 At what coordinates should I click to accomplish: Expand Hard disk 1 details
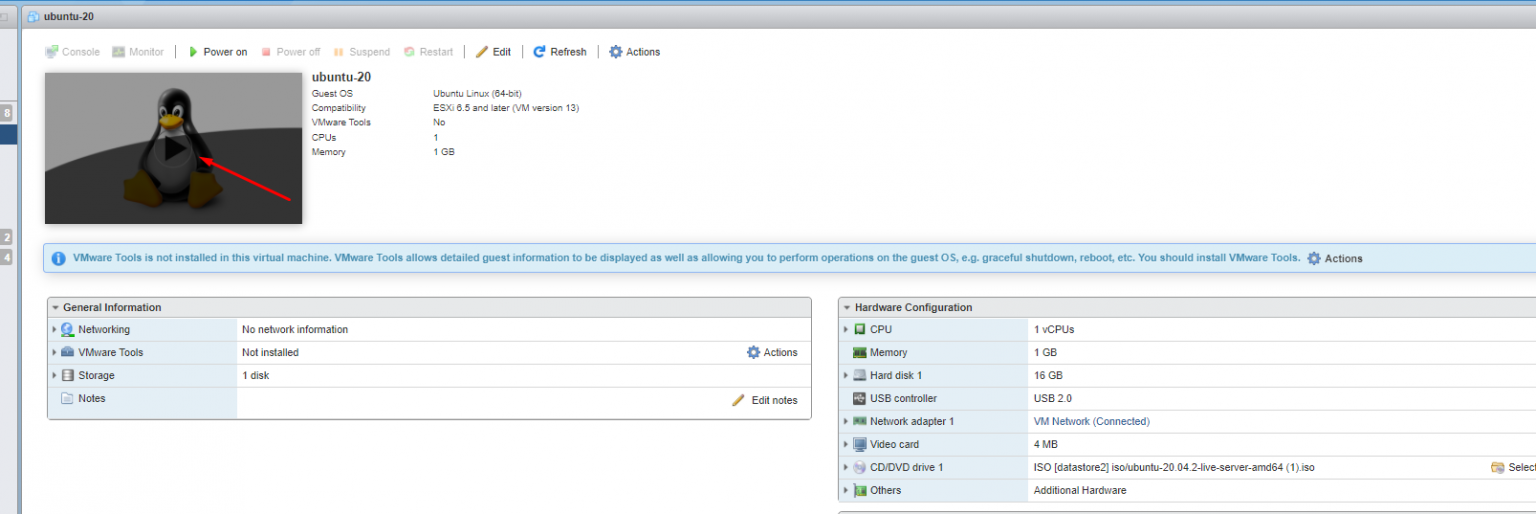[846, 376]
